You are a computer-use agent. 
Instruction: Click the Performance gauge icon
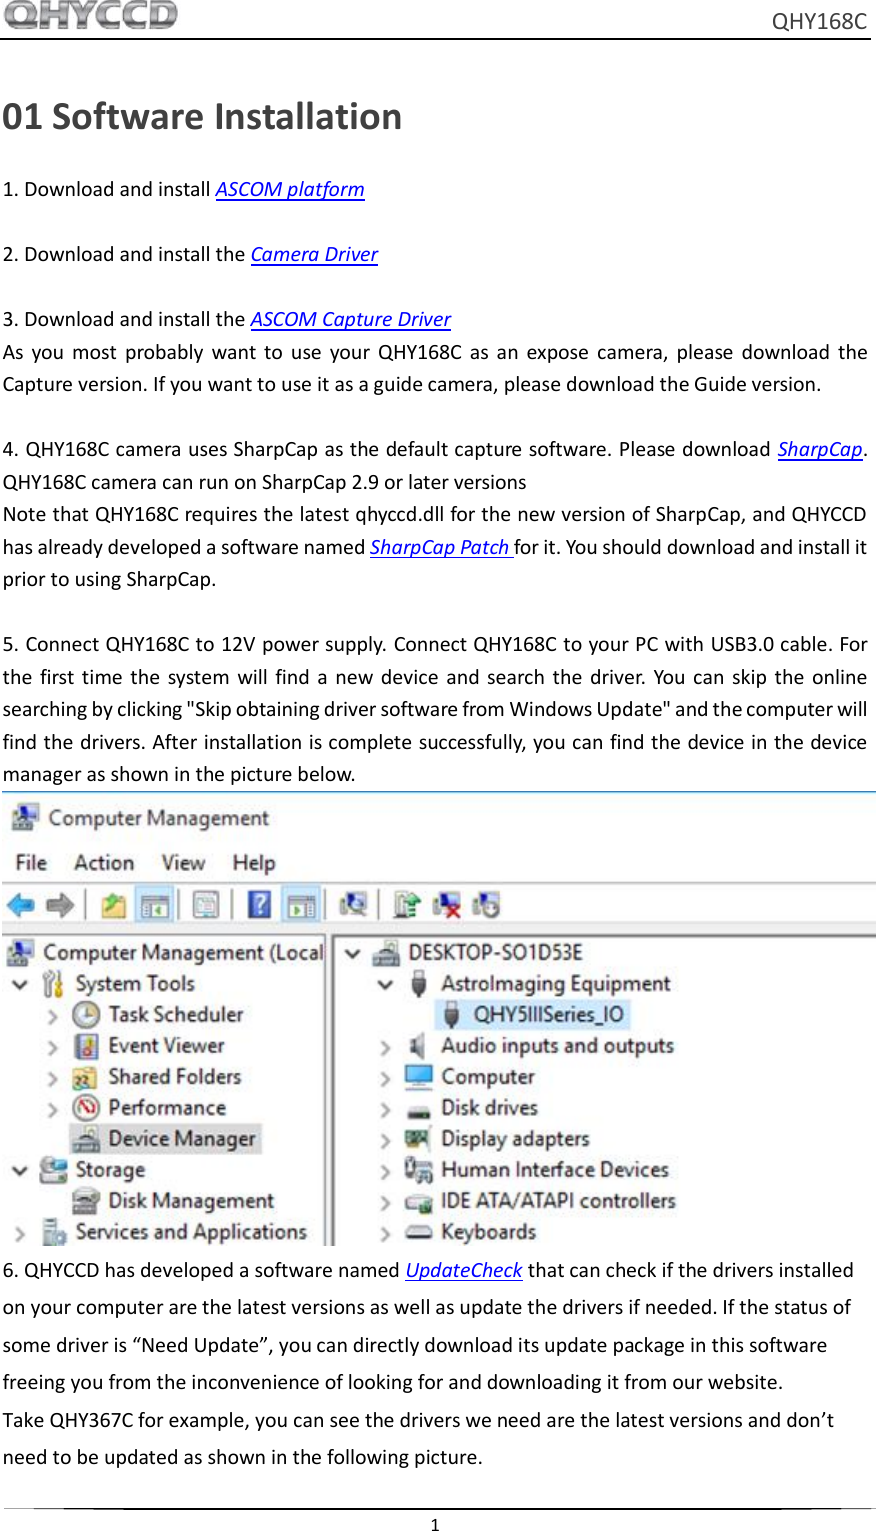pyautogui.click(x=86, y=1108)
